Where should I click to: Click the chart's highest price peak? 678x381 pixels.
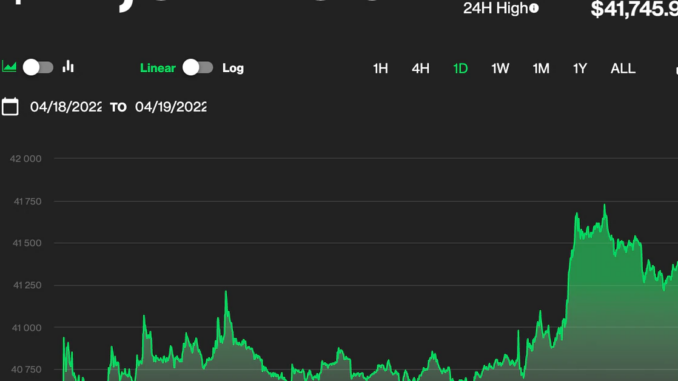(604, 205)
